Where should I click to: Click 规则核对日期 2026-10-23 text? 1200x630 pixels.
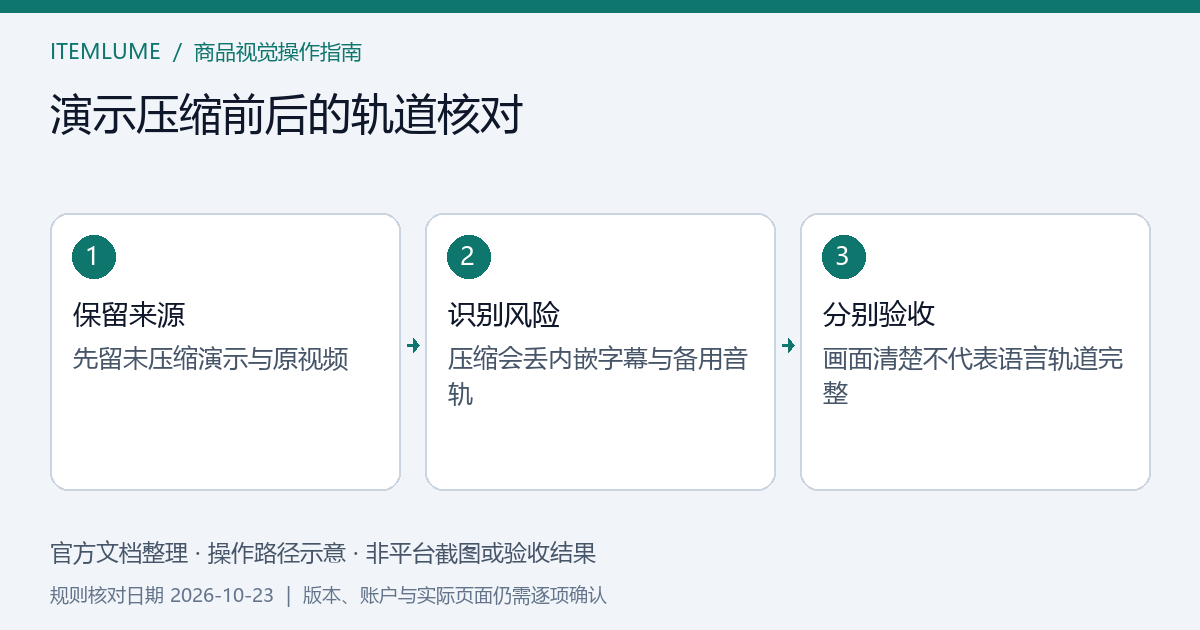coord(162,596)
